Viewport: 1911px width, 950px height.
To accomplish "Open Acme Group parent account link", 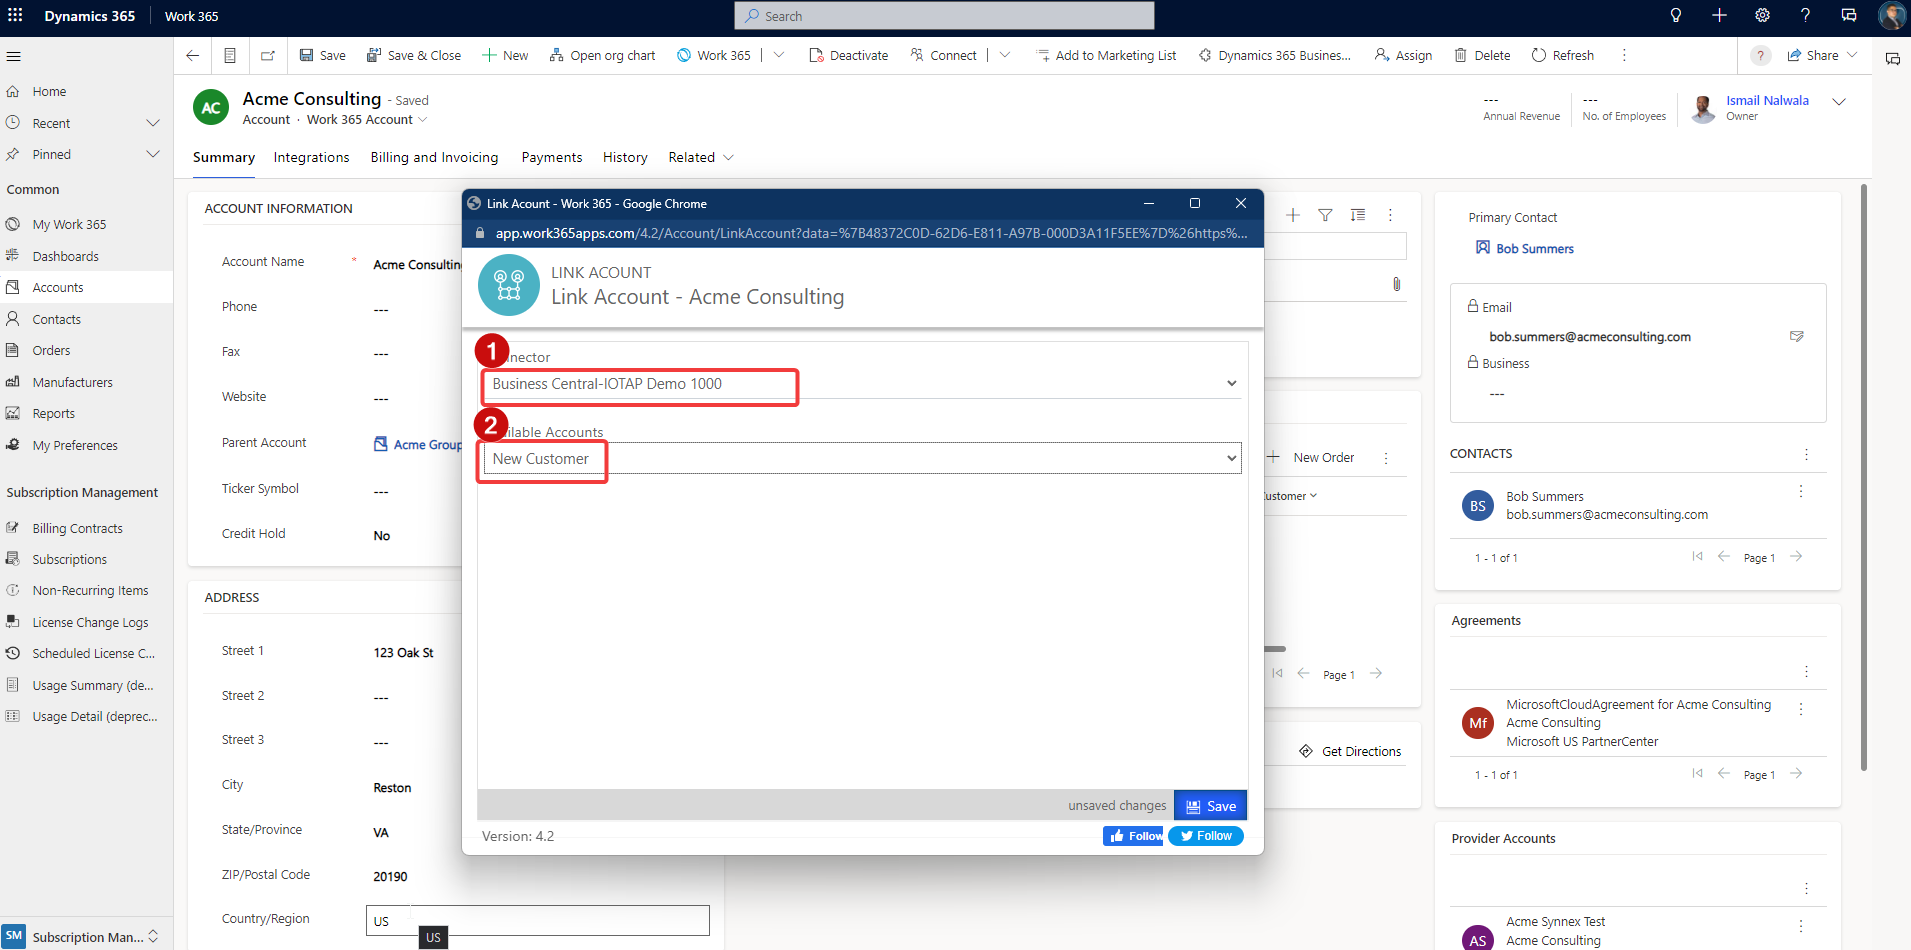I will (x=428, y=445).
